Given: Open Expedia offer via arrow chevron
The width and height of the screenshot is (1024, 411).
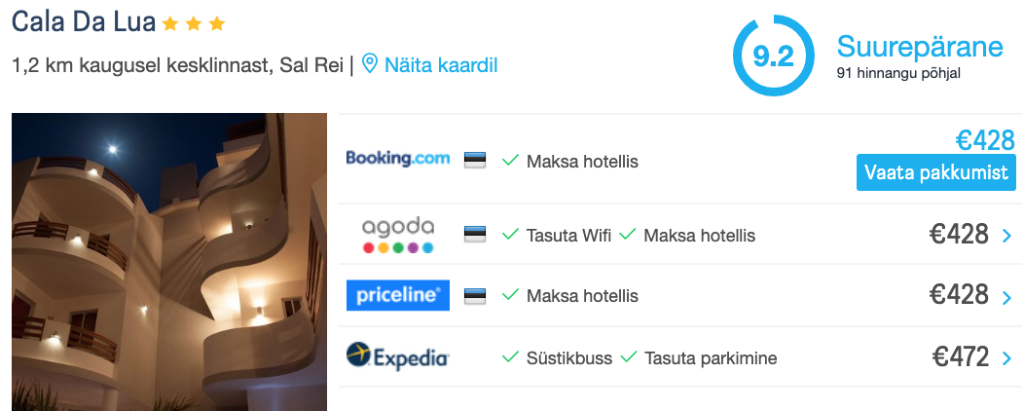Looking at the screenshot, I should (1006, 357).
